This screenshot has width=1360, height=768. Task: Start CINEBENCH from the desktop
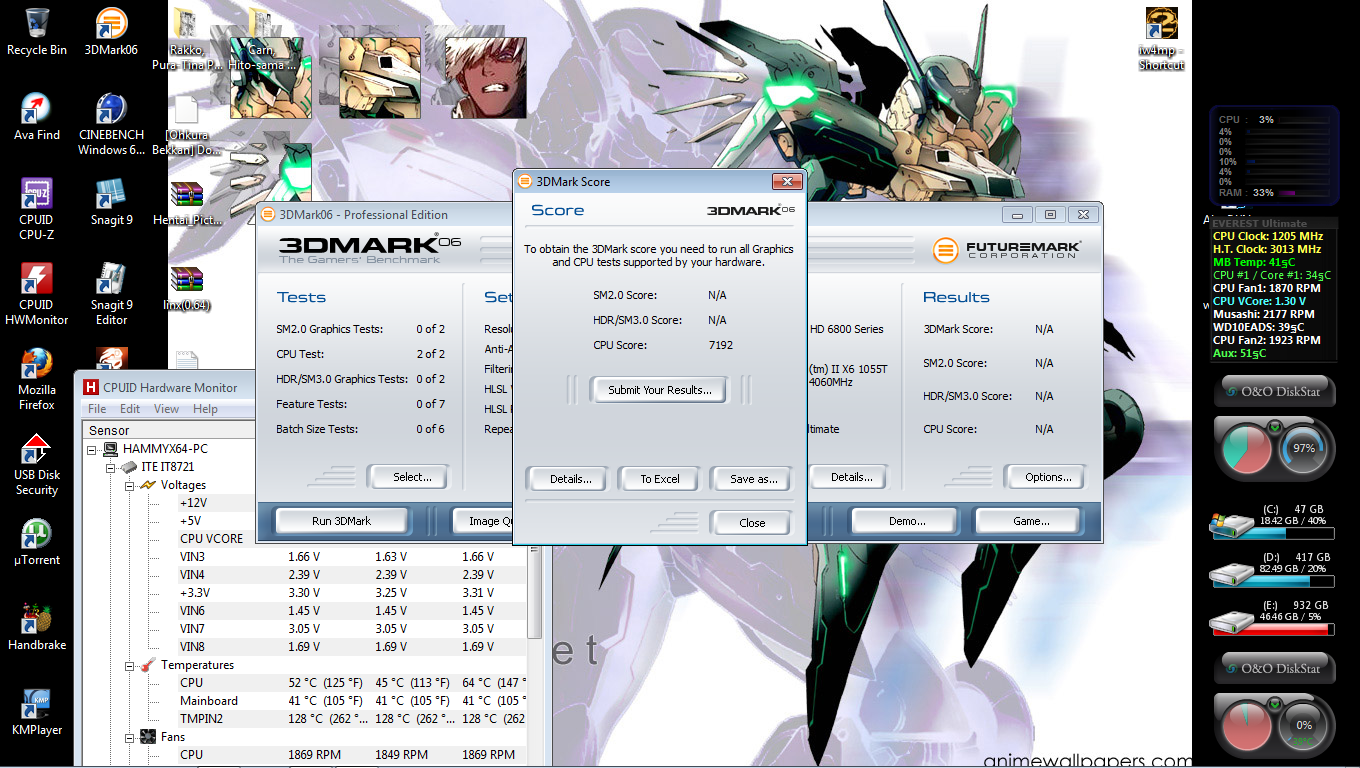coord(111,124)
